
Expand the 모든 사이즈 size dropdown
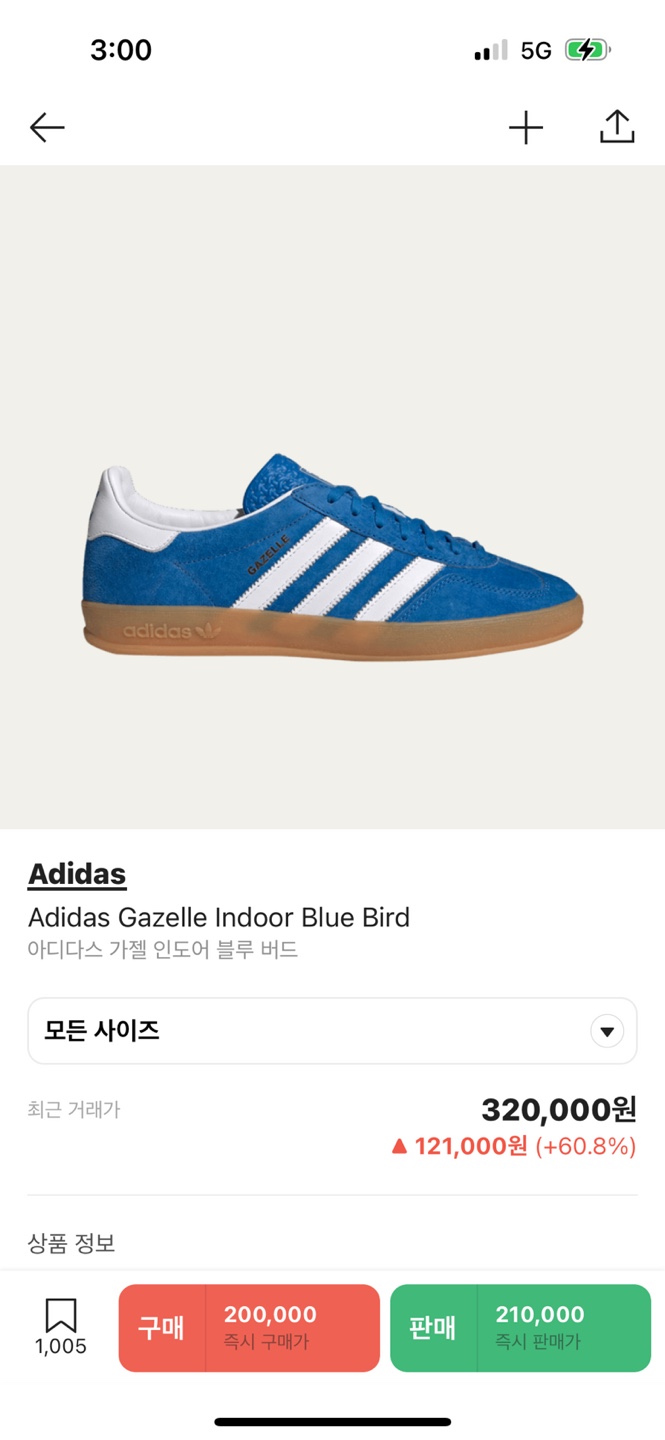[x=332, y=1031]
